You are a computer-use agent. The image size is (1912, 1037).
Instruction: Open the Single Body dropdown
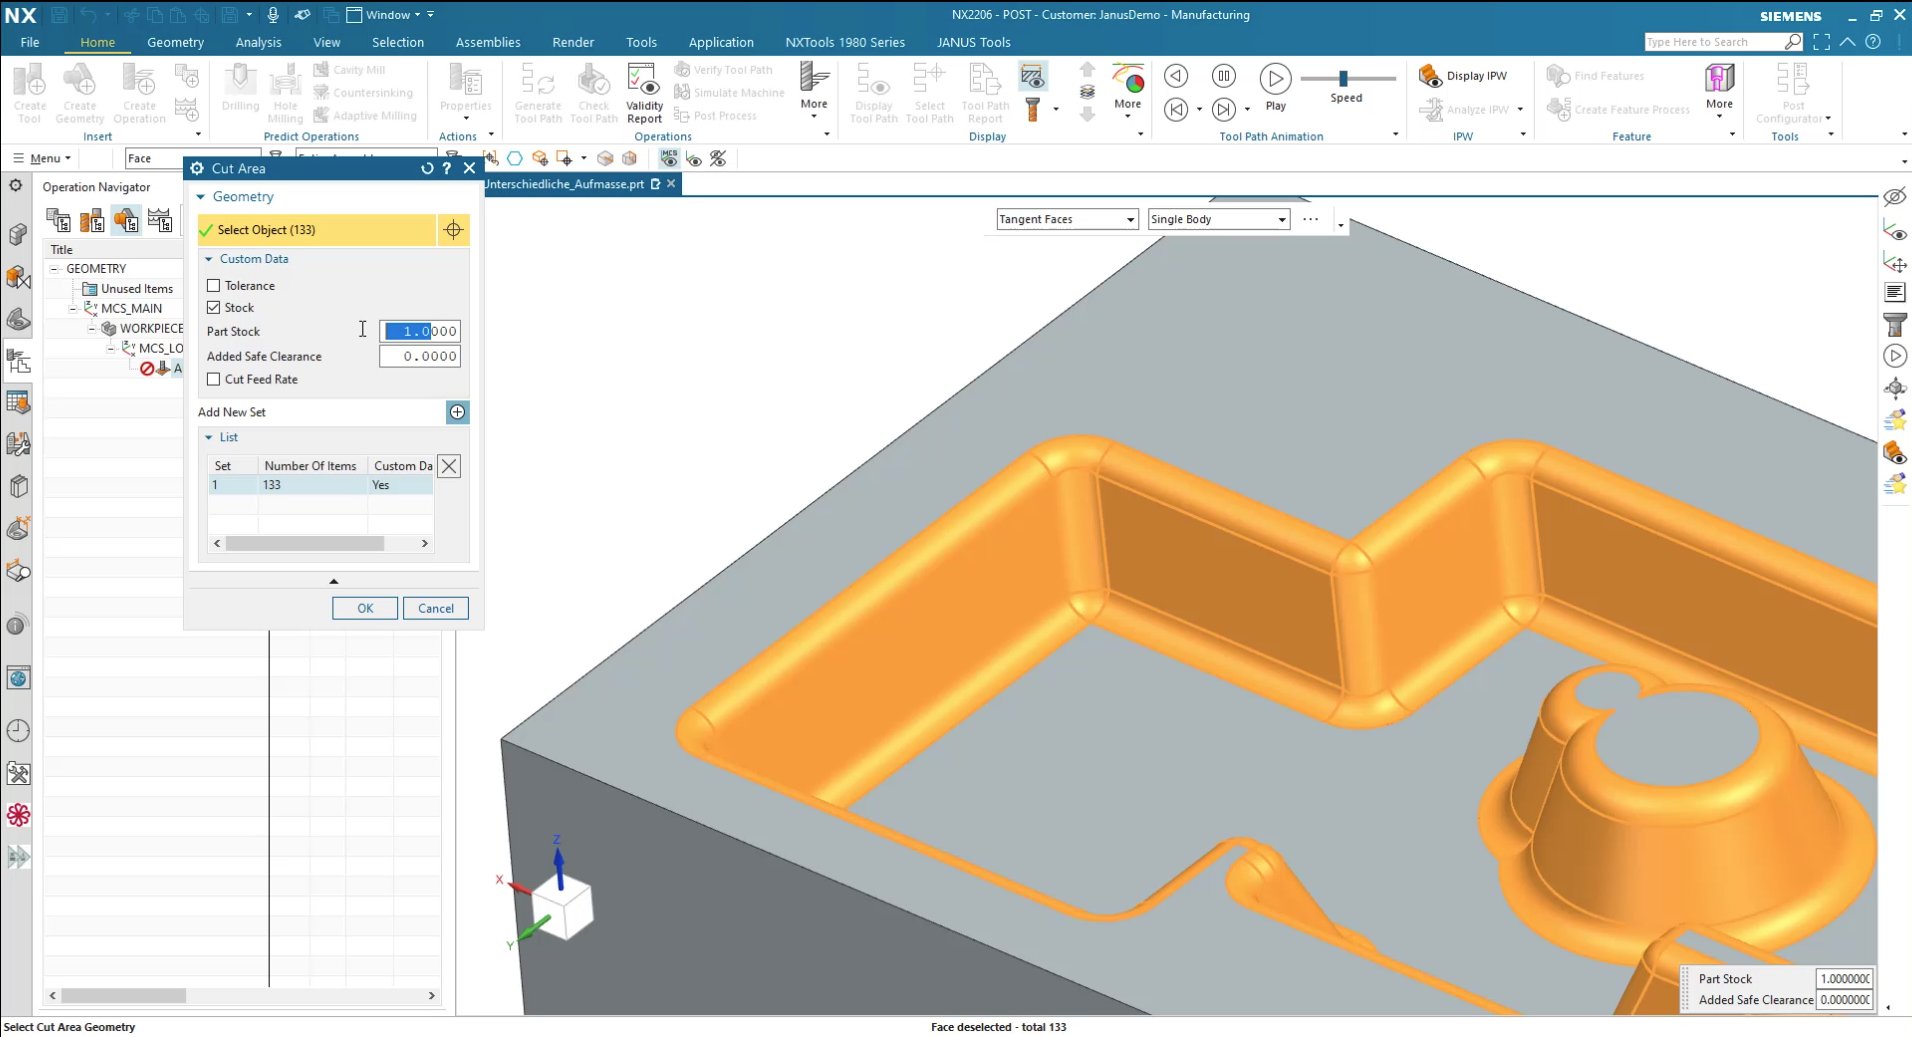point(1218,219)
